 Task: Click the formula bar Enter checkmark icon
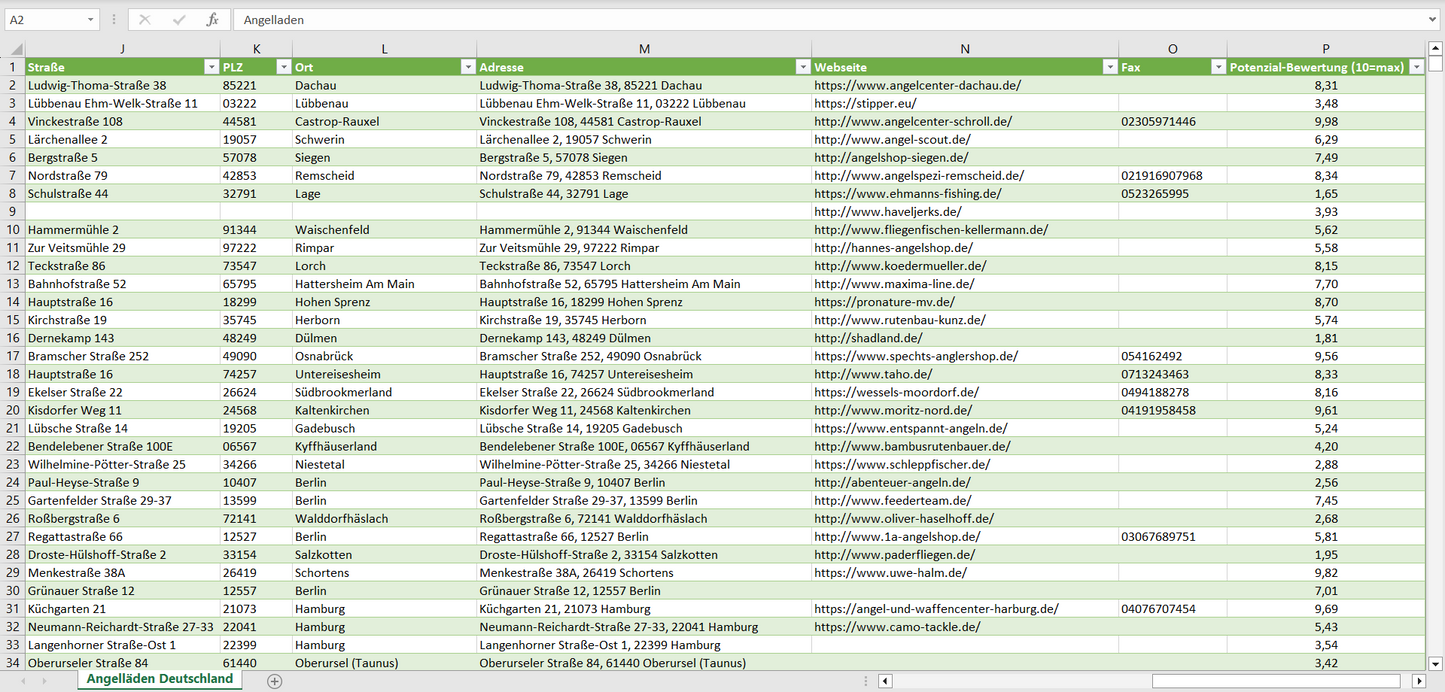click(179, 20)
